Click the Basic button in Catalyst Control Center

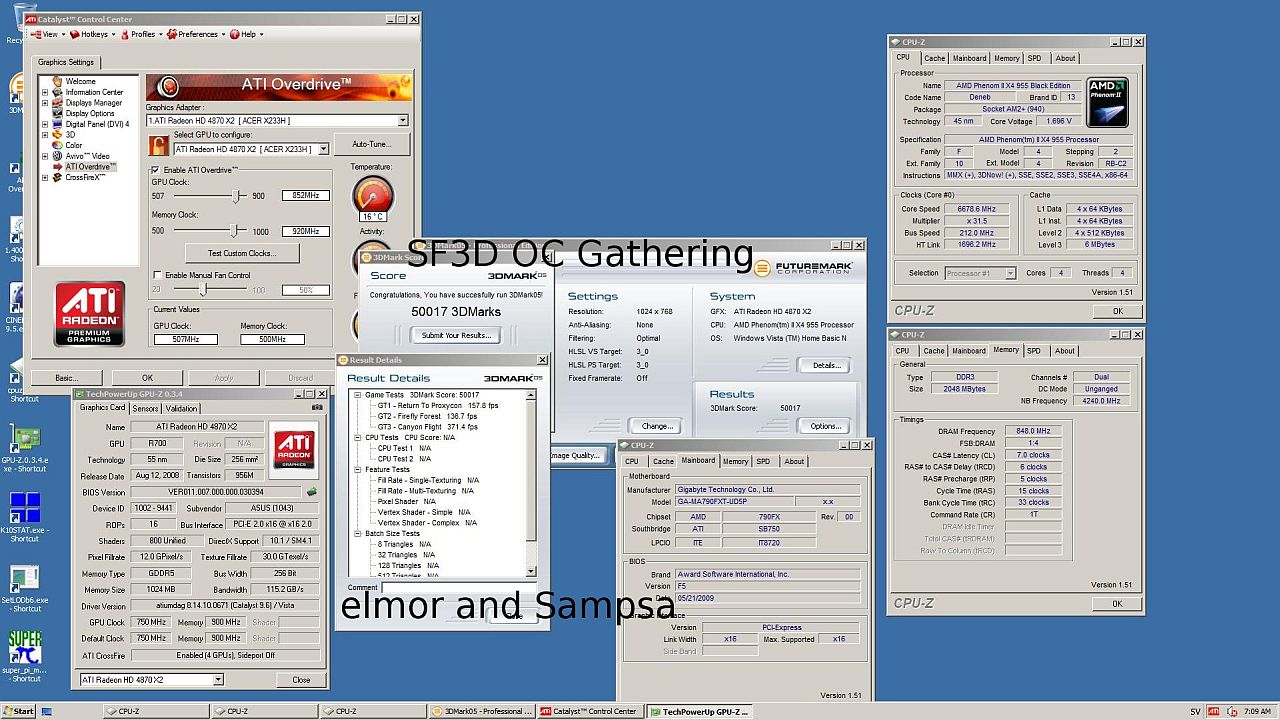point(66,378)
